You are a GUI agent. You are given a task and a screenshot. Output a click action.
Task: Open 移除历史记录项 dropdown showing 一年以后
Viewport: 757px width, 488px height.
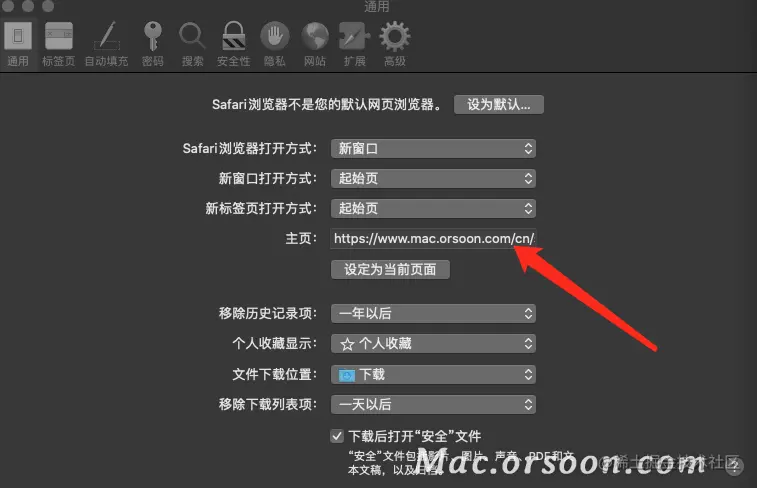pyautogui.click(x=433, y=314)
